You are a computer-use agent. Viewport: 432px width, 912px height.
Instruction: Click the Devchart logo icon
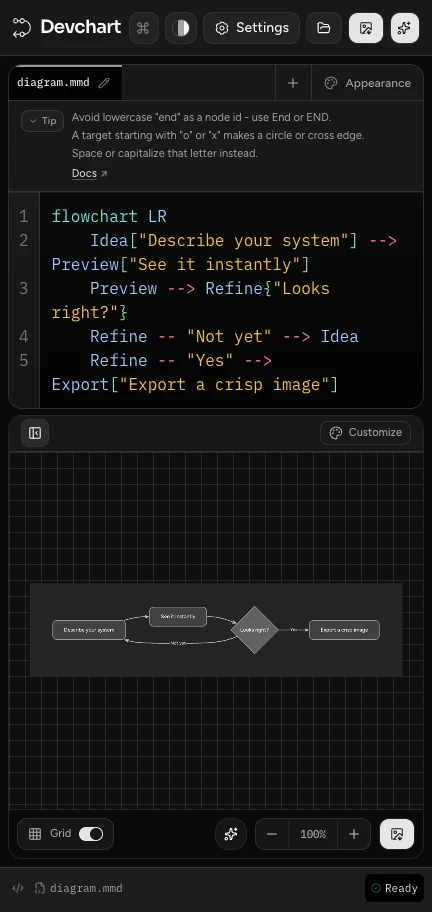click(22, 27)
